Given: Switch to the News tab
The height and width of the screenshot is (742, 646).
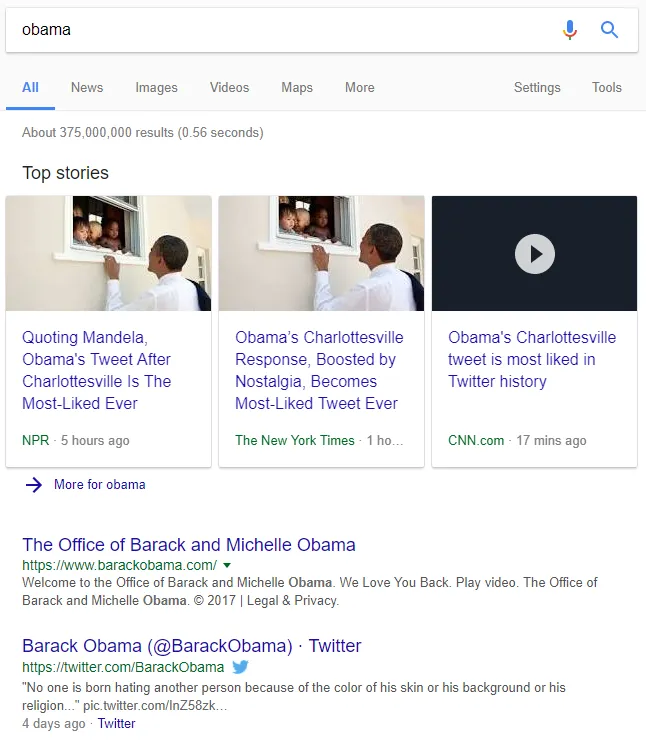Looking at the screenshot, I should 87,88.
